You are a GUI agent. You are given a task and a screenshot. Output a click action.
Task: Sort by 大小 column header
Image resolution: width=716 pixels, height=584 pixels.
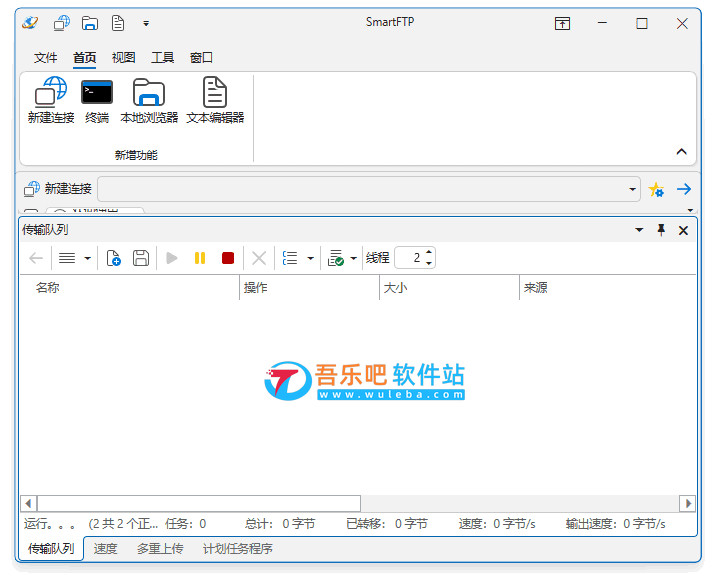click(x=449, y=288)
